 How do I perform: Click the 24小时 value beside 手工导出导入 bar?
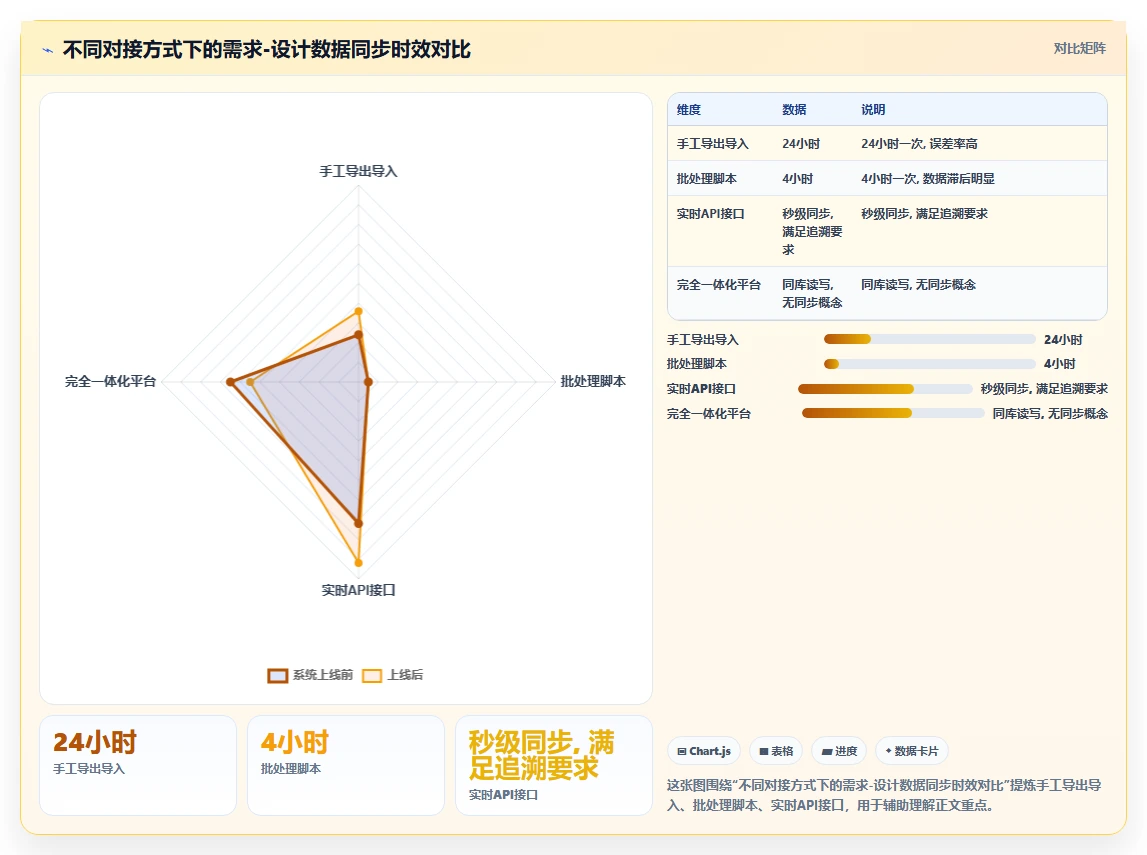click(x=1063, y=339)
